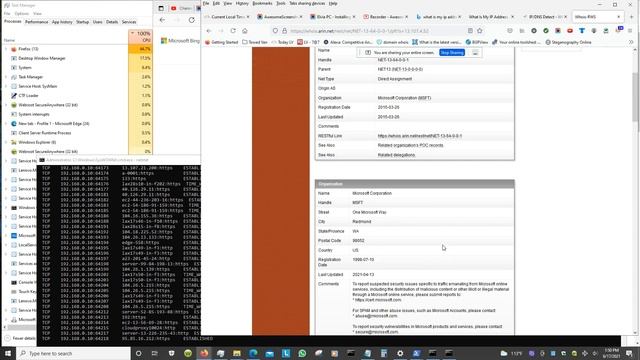Open Startup tab in Task Manager

point(82,22)
